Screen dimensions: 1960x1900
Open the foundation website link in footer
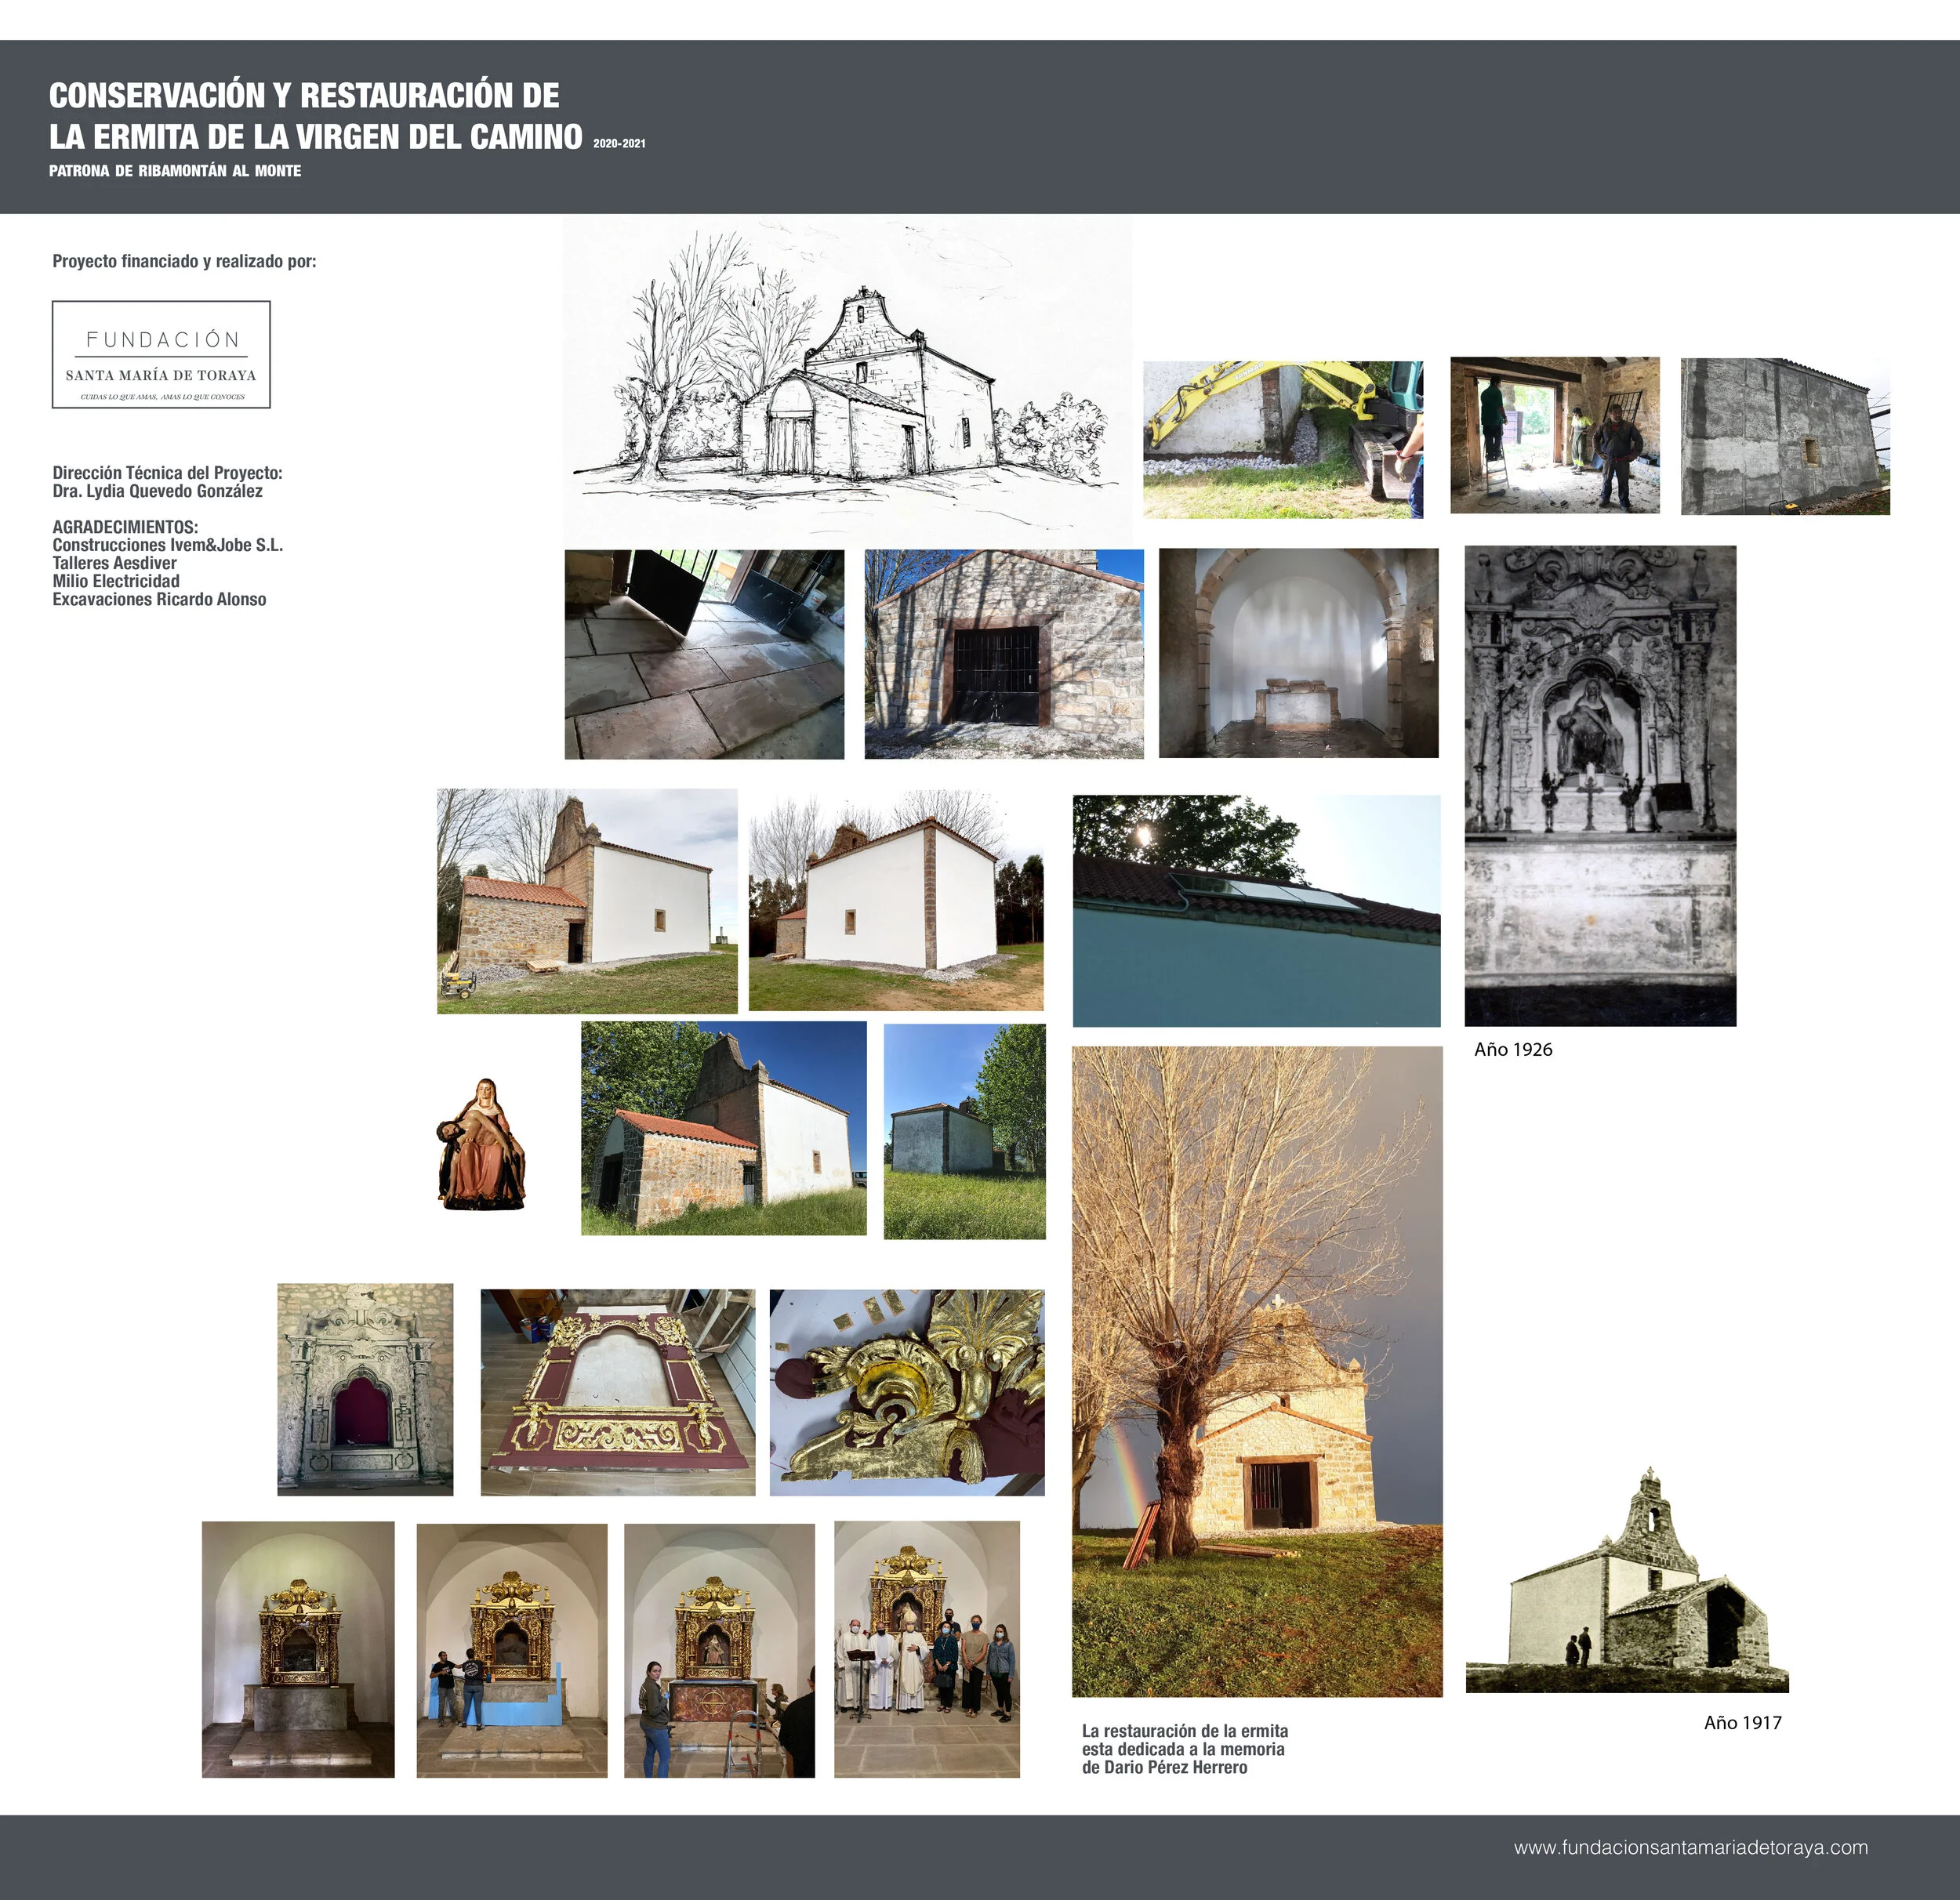pyautogui.click(x=1690, y=1847)
